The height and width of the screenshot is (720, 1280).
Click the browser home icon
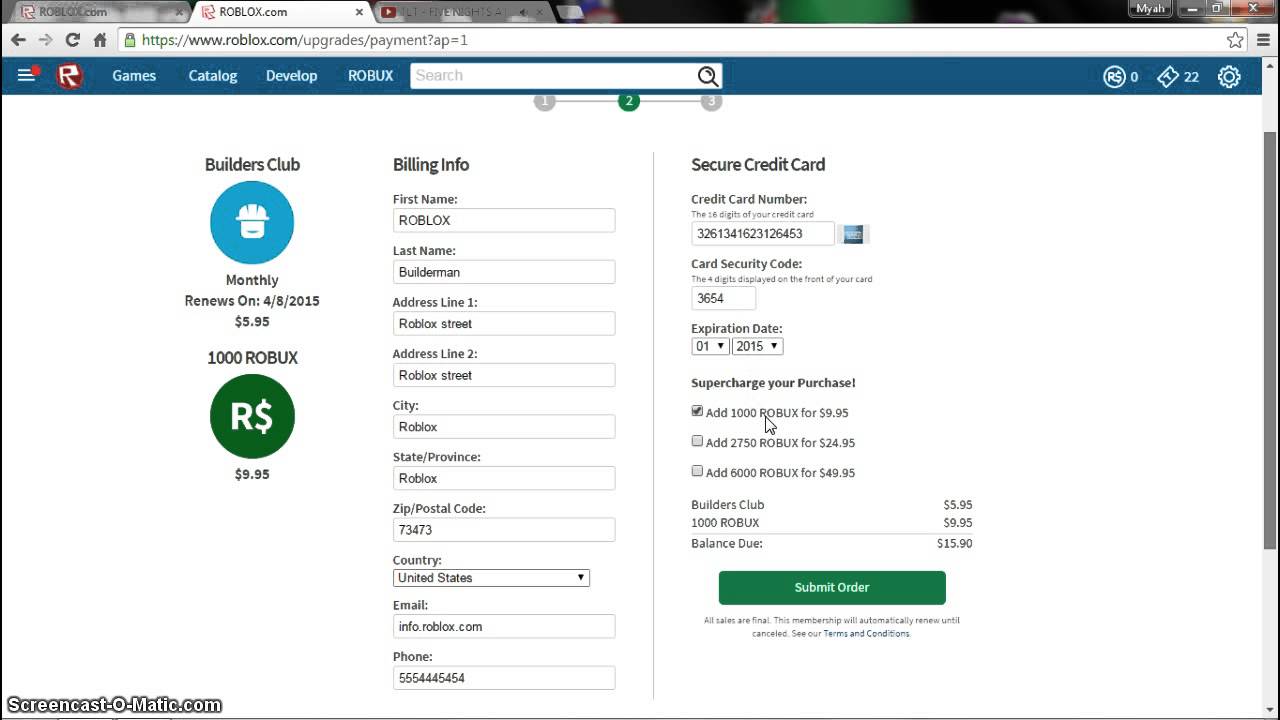(x=100, y=40)
